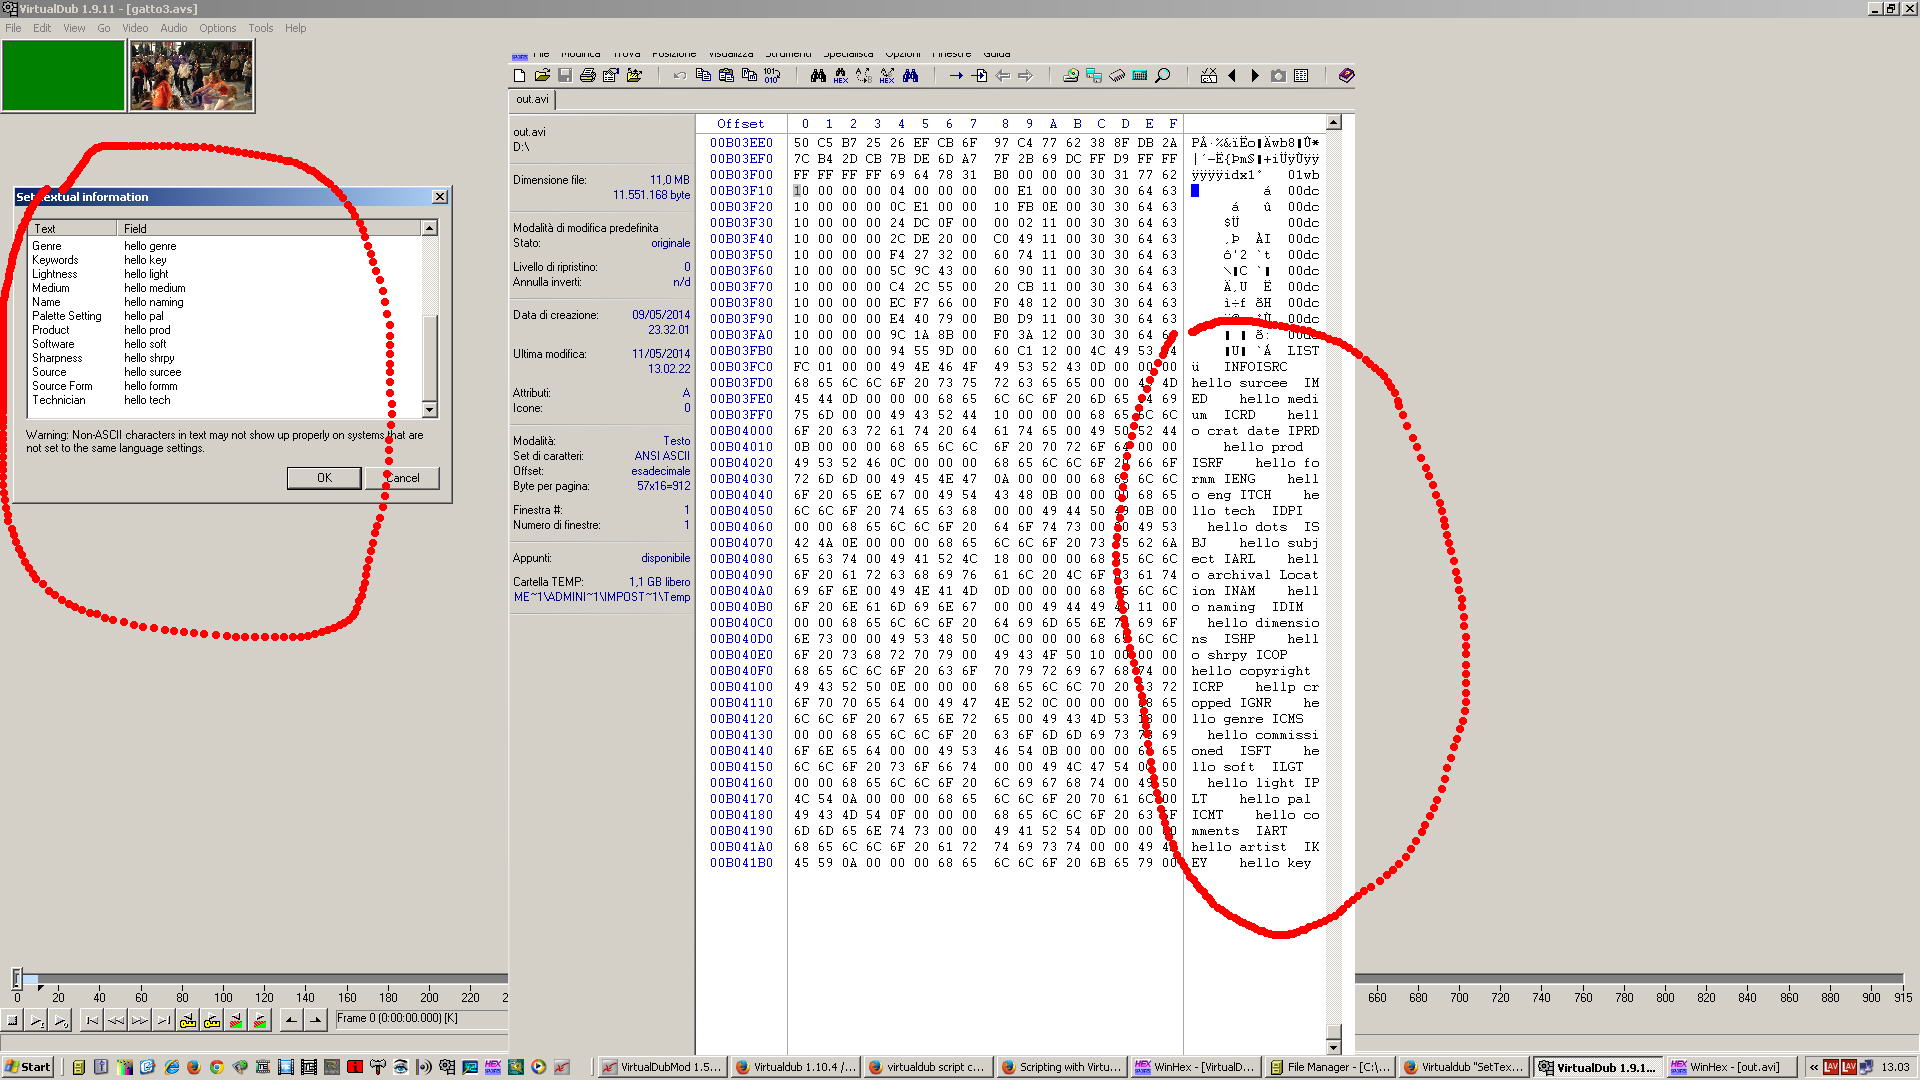Click the Play output preview button
1920x1080 pixels.
tap(61, 1021)
